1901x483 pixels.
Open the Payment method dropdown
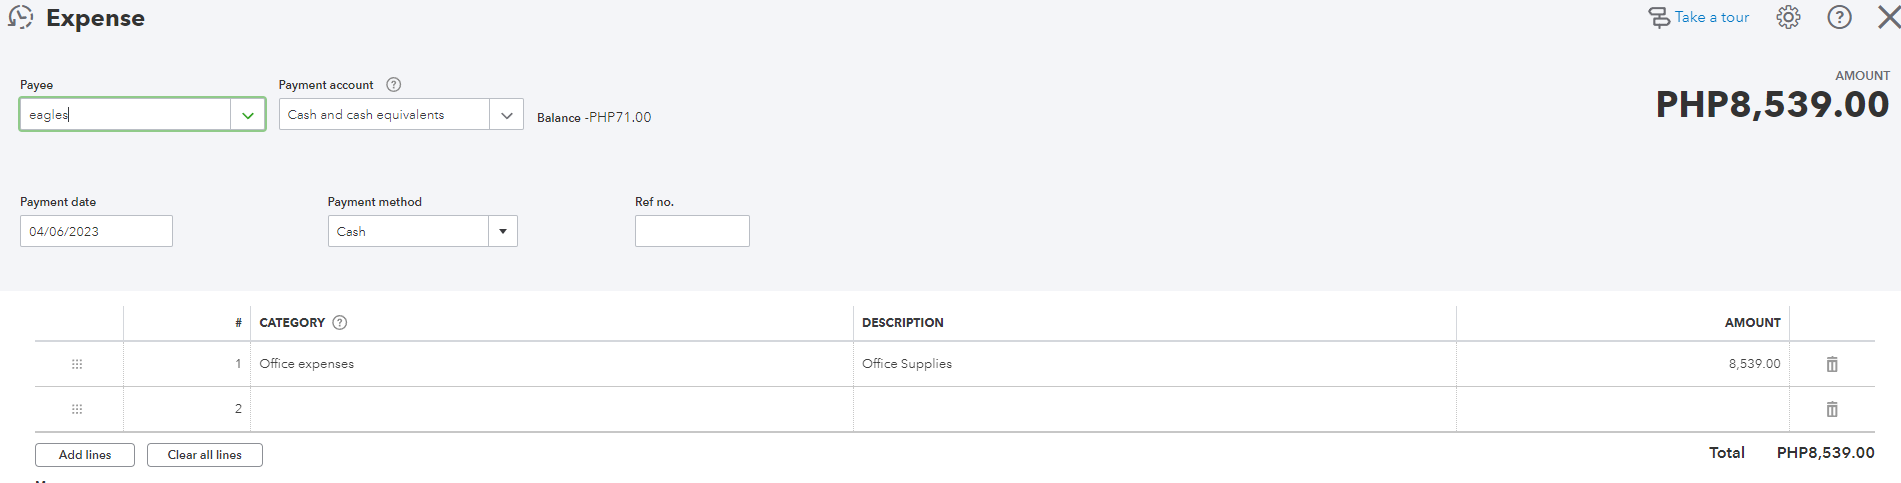[502, 232]
